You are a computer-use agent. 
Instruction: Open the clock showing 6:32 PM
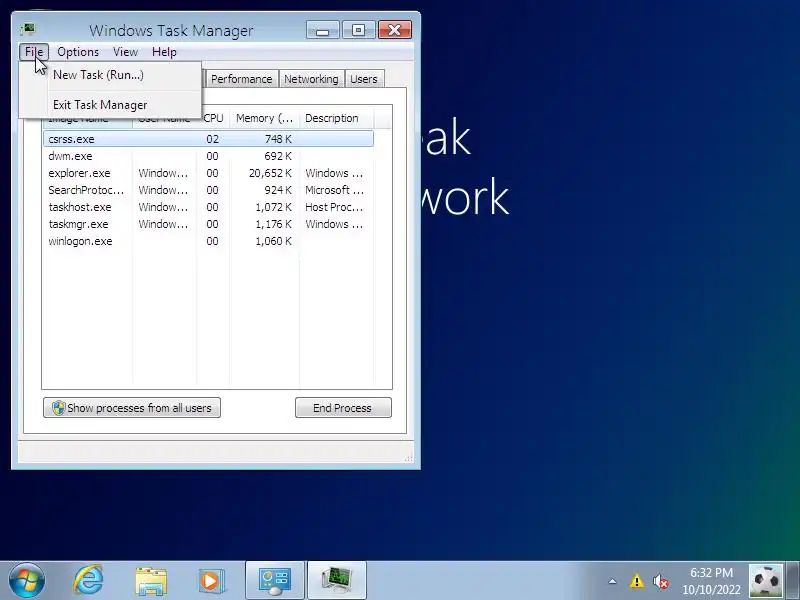point(712,581)
